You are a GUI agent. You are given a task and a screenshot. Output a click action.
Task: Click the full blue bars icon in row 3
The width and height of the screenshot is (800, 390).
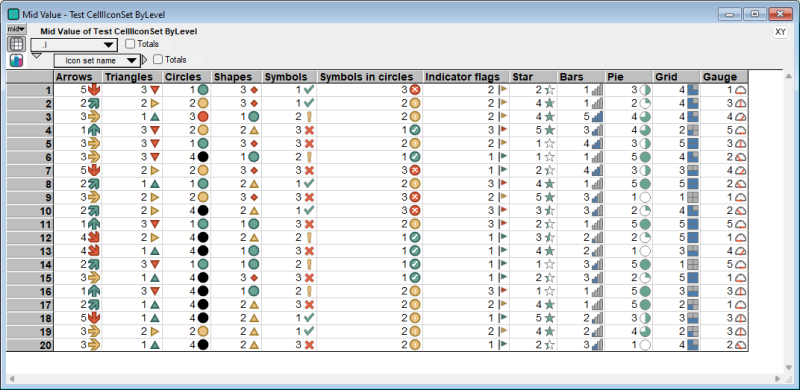[597, 116]
